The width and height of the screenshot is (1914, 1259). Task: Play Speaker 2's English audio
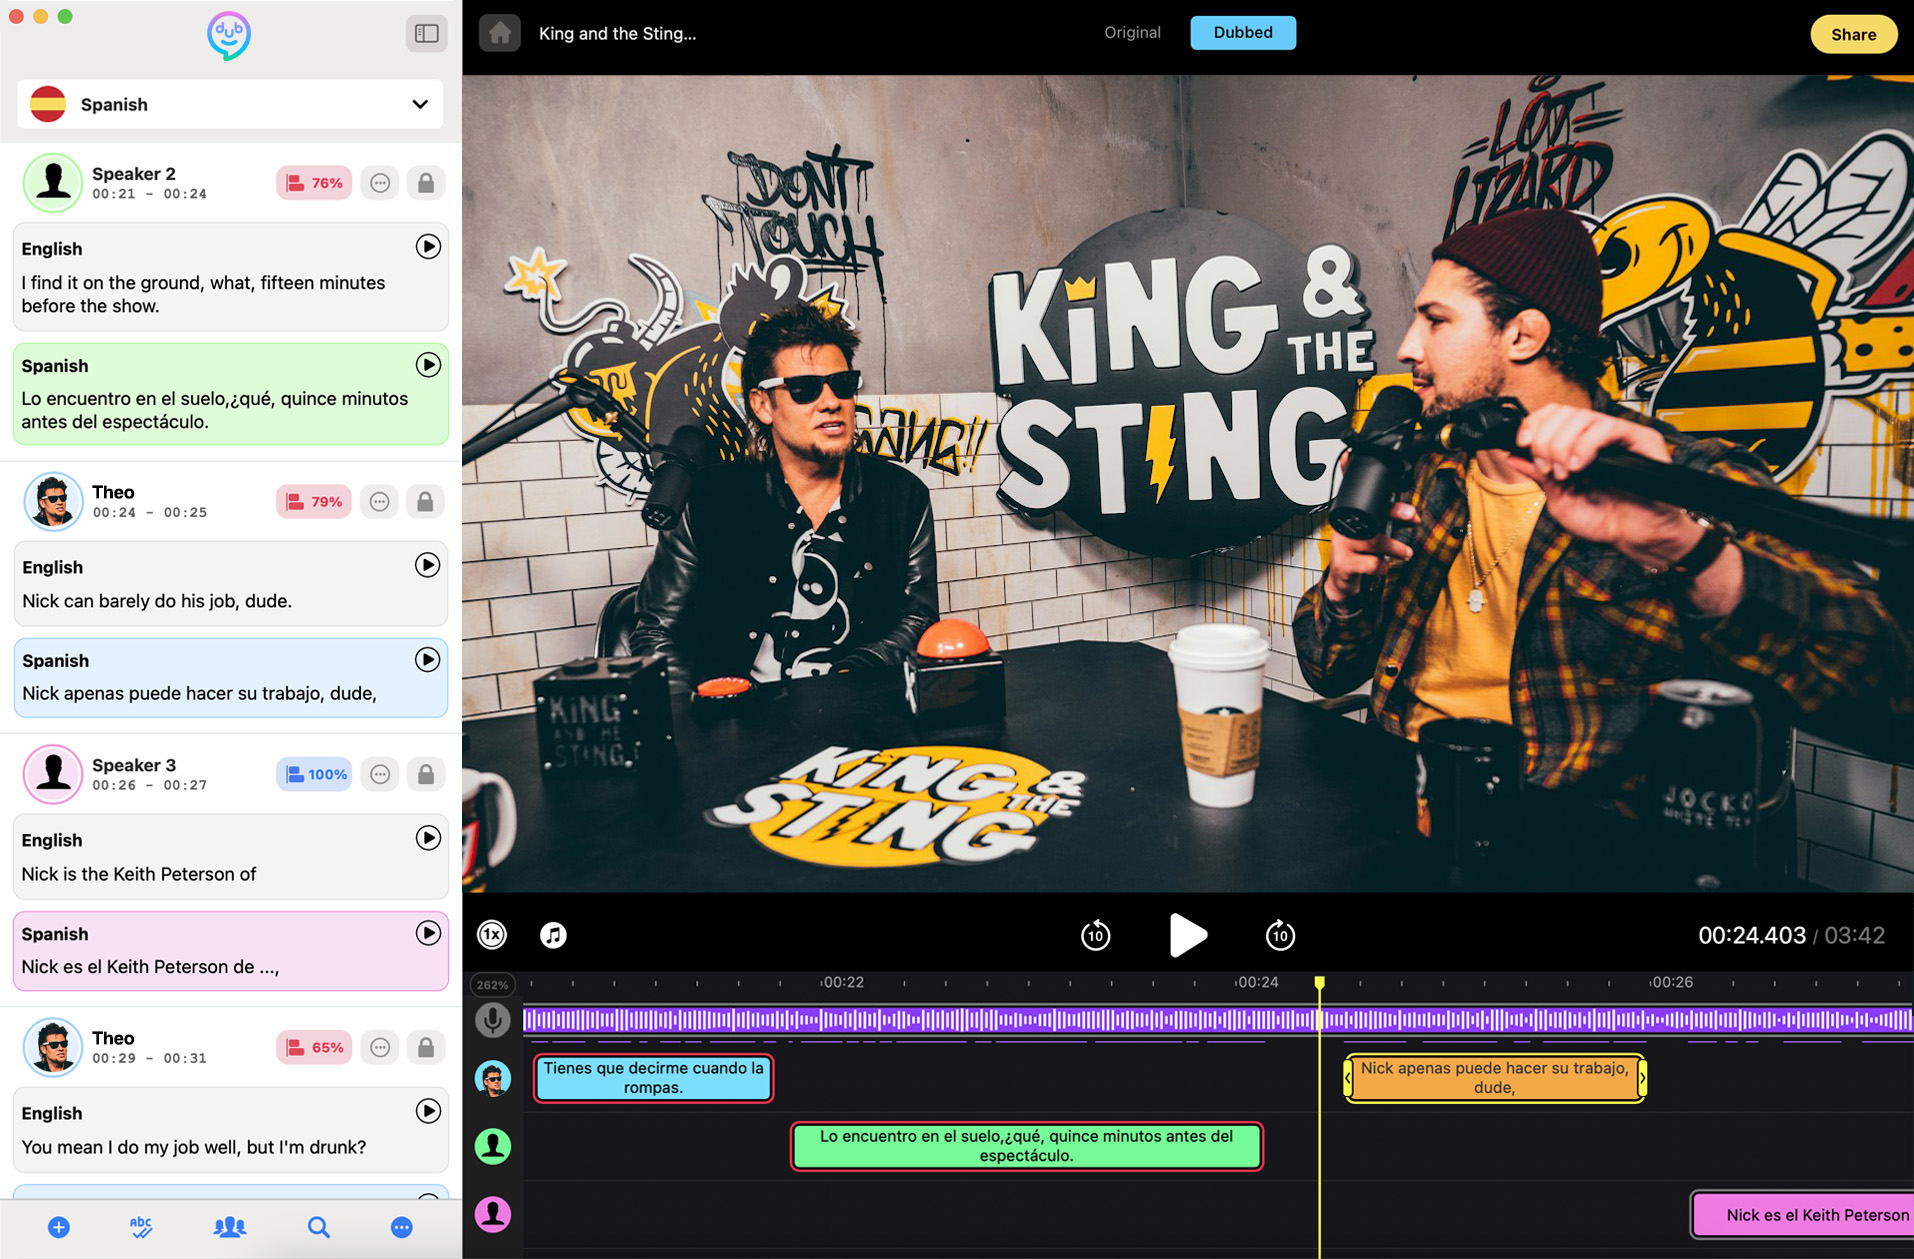click(428, 247)
